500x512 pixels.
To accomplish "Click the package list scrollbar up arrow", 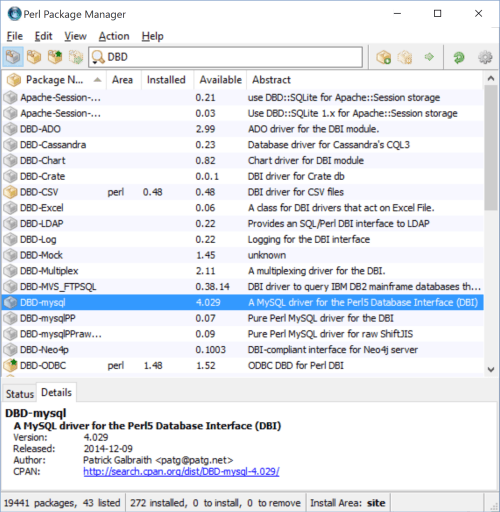I will coord(491,79).
